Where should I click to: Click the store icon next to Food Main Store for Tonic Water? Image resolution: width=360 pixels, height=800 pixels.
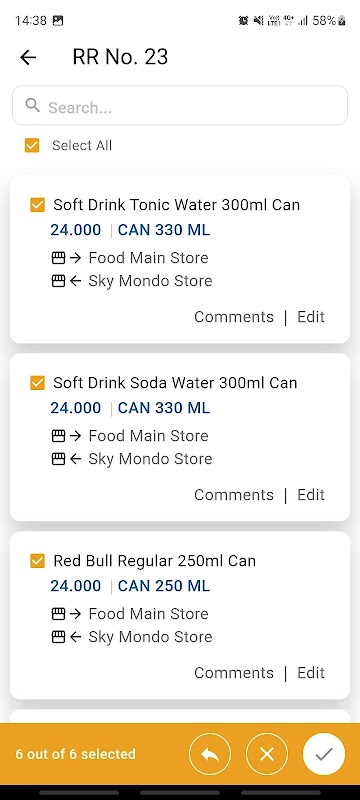pyautogui.click(x=59, y=258)
